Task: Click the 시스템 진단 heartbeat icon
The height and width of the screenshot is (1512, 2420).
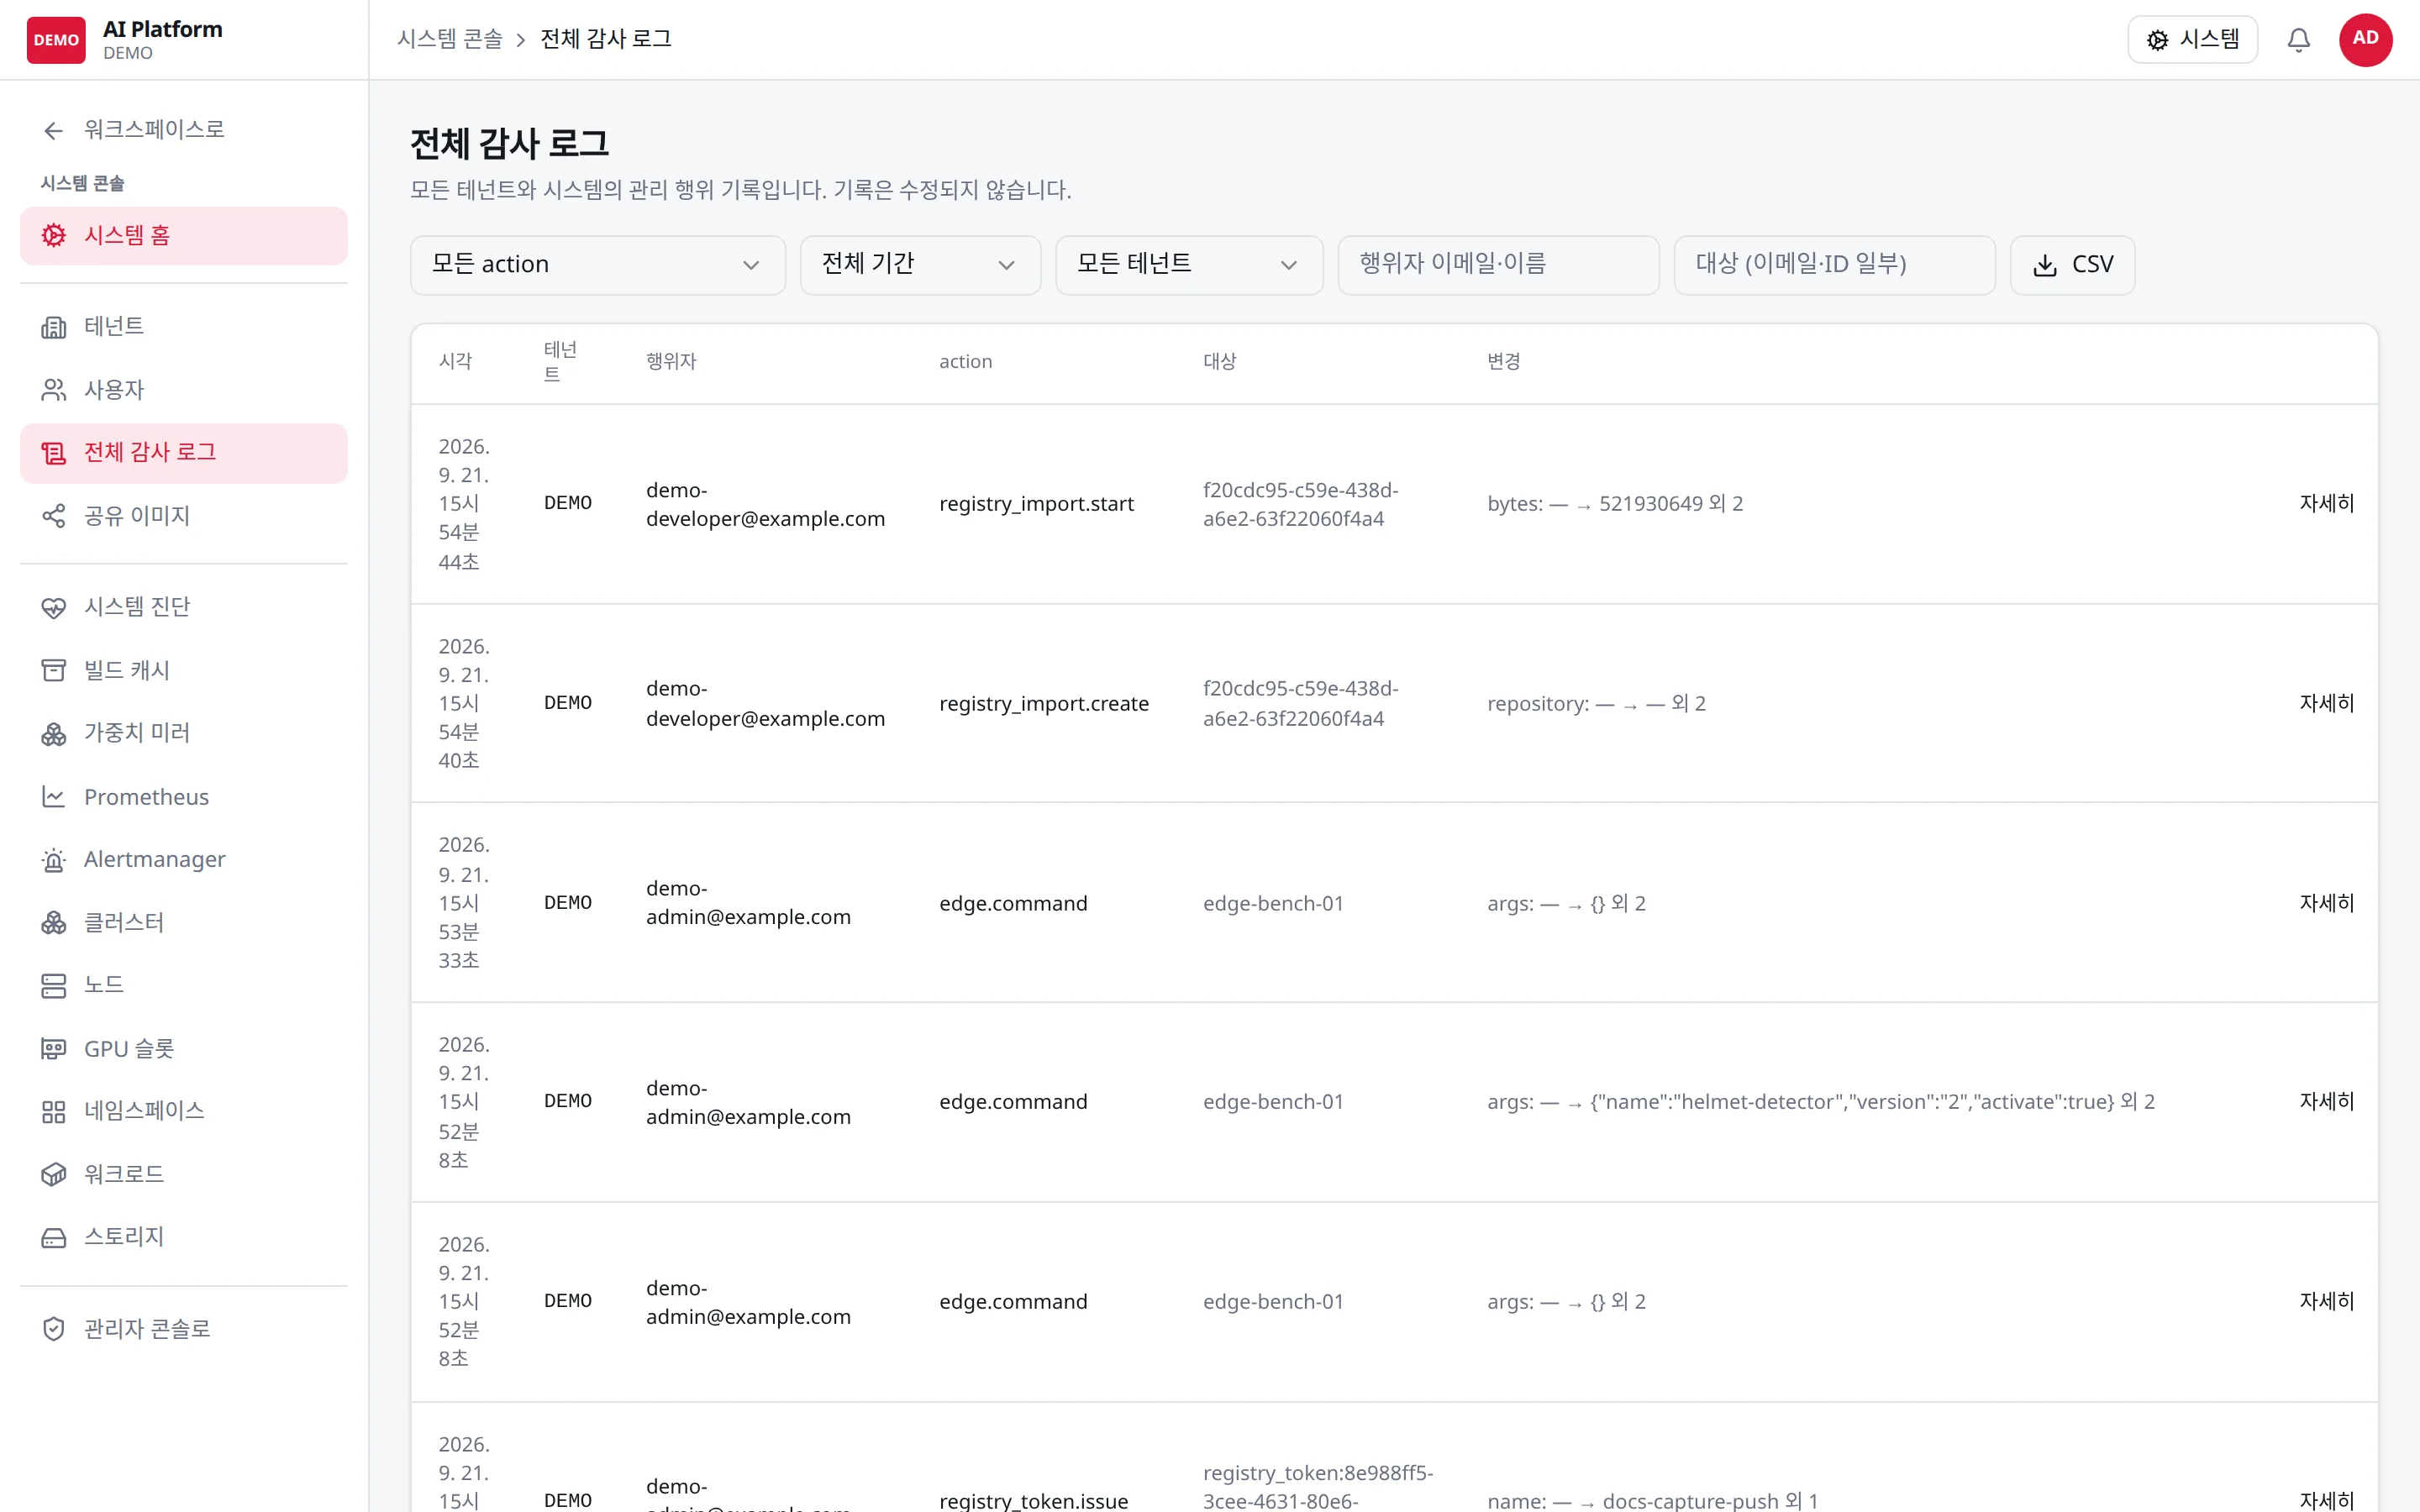Action: point(53,607)
